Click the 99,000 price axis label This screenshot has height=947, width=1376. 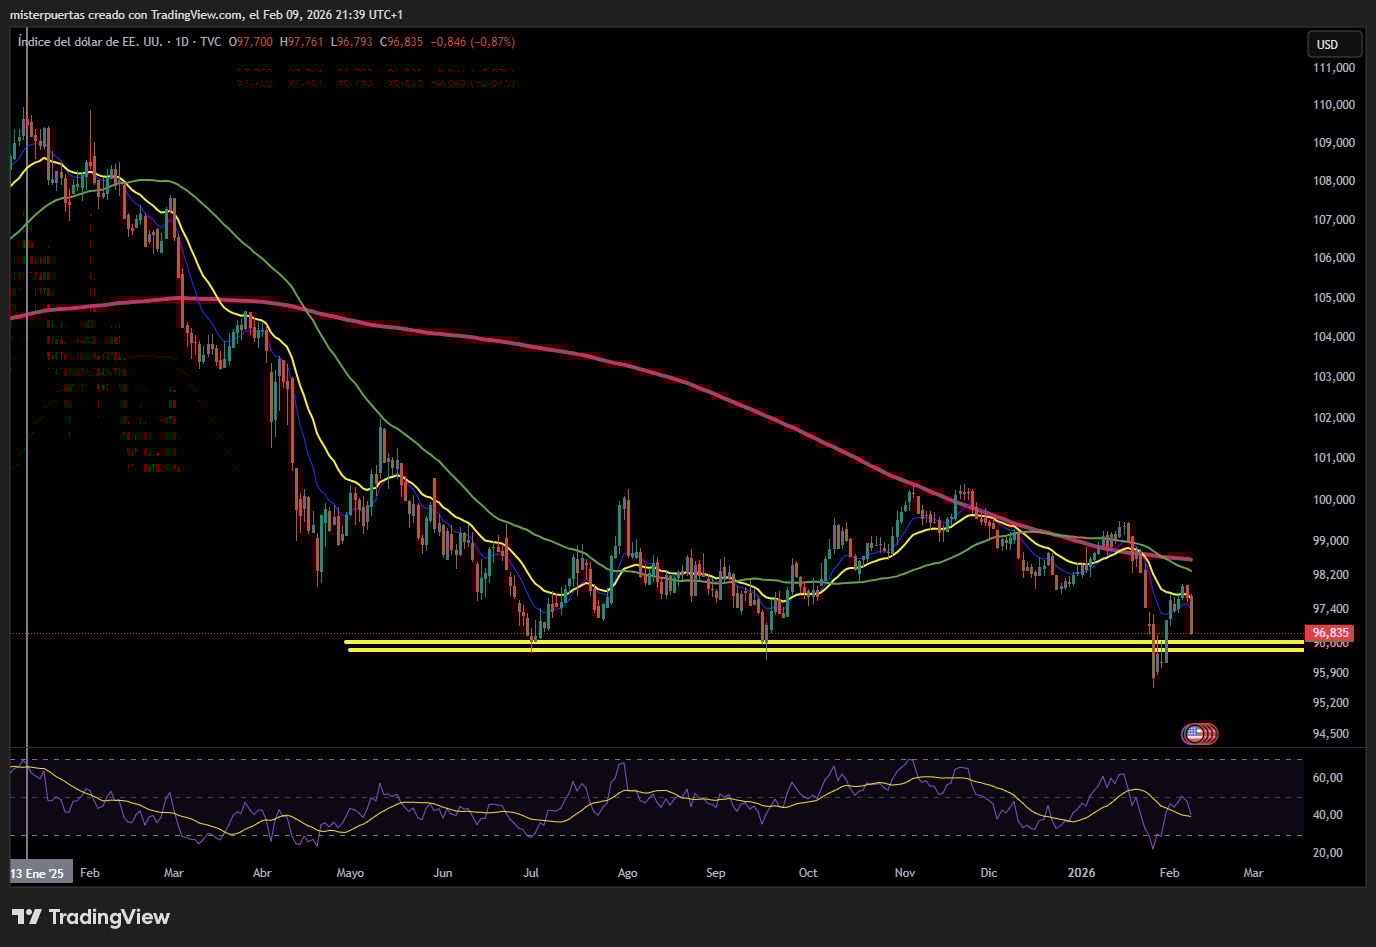(x=1330, y=541)
